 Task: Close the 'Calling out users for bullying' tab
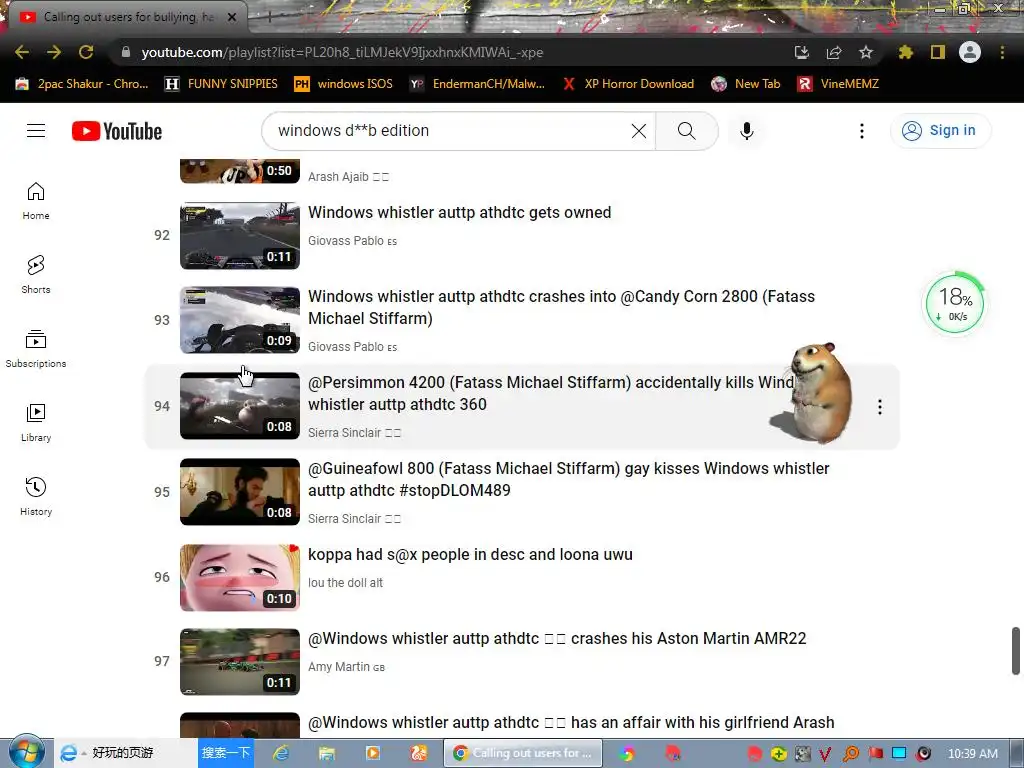click(x=232, y=17)
